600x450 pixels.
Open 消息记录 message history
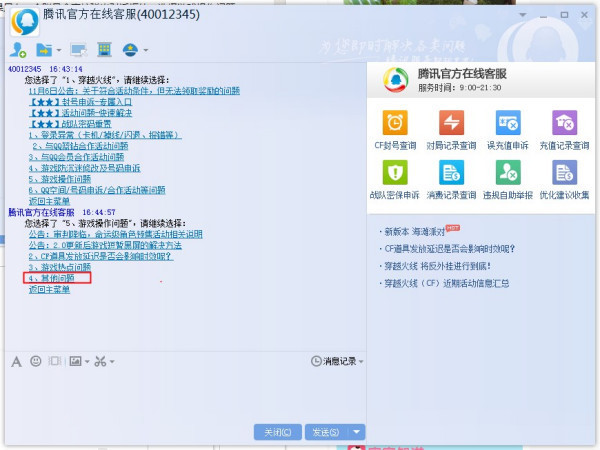tap(337, 361)
